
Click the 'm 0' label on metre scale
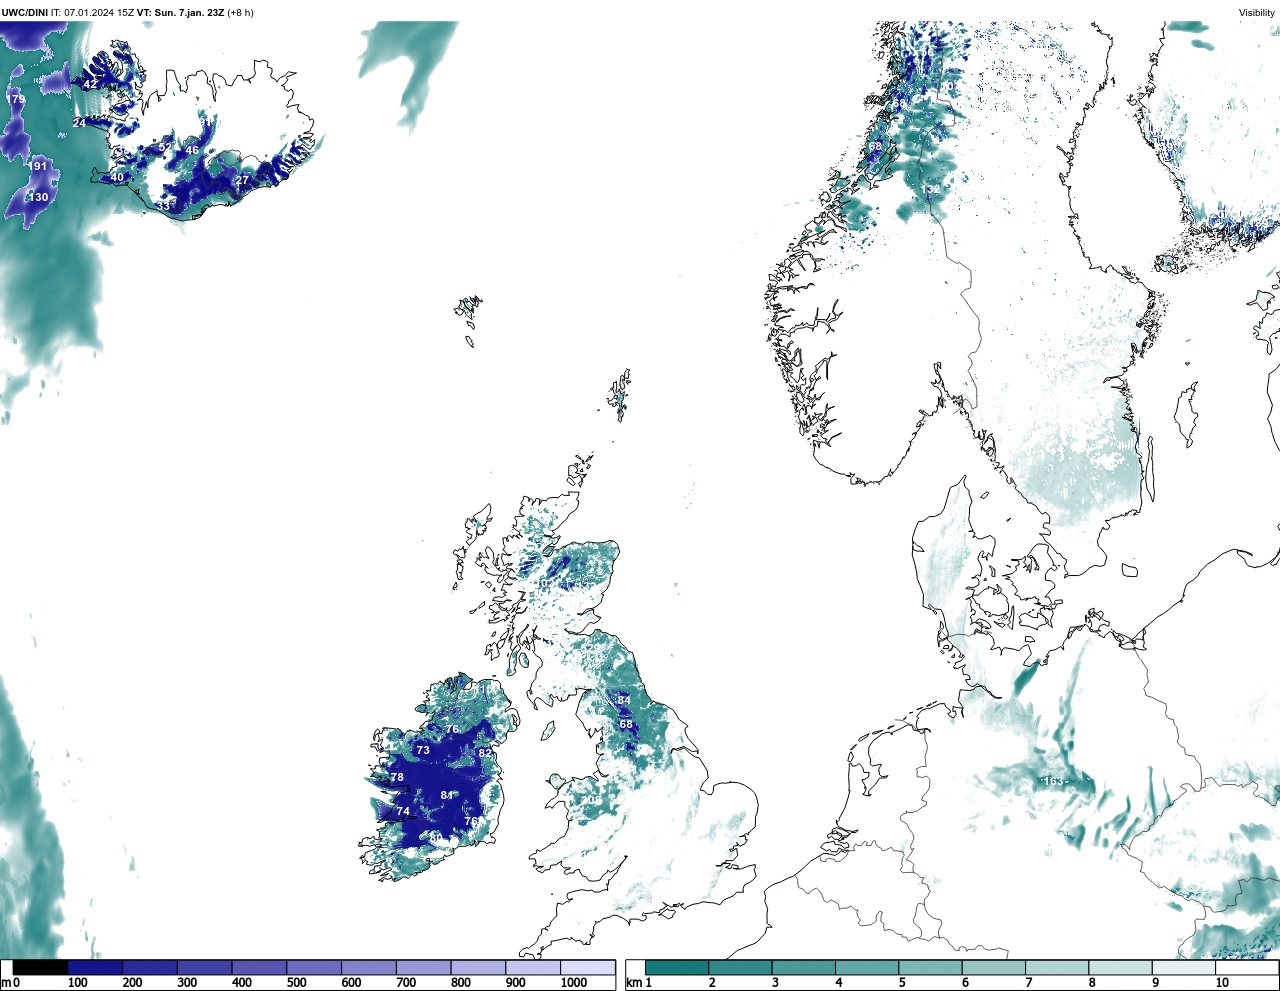[10, 983]
